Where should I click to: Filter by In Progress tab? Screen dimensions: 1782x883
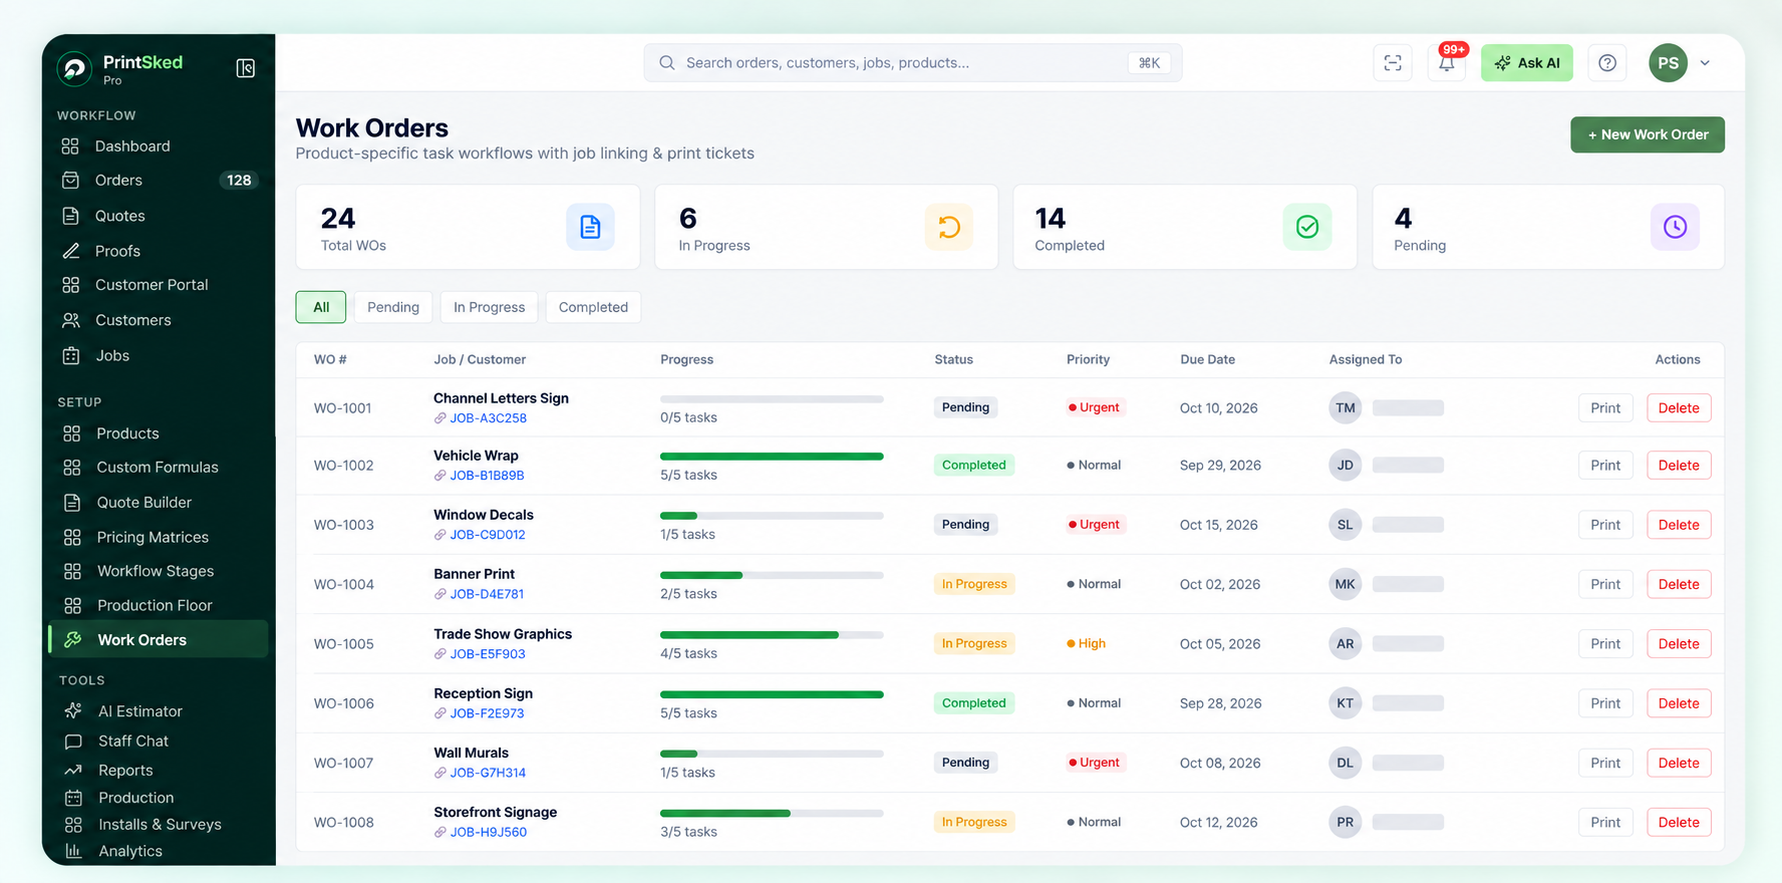click(x=489, y=307)
